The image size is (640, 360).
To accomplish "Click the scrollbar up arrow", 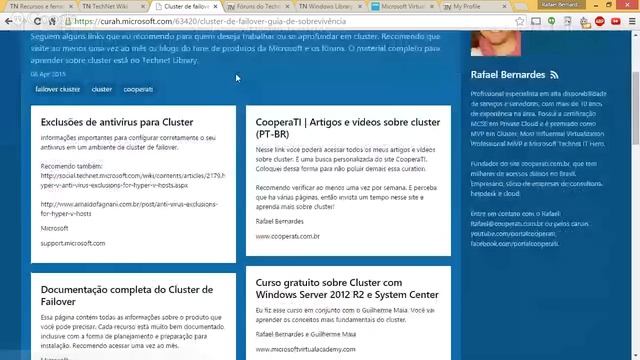I will tap(636, 34).
